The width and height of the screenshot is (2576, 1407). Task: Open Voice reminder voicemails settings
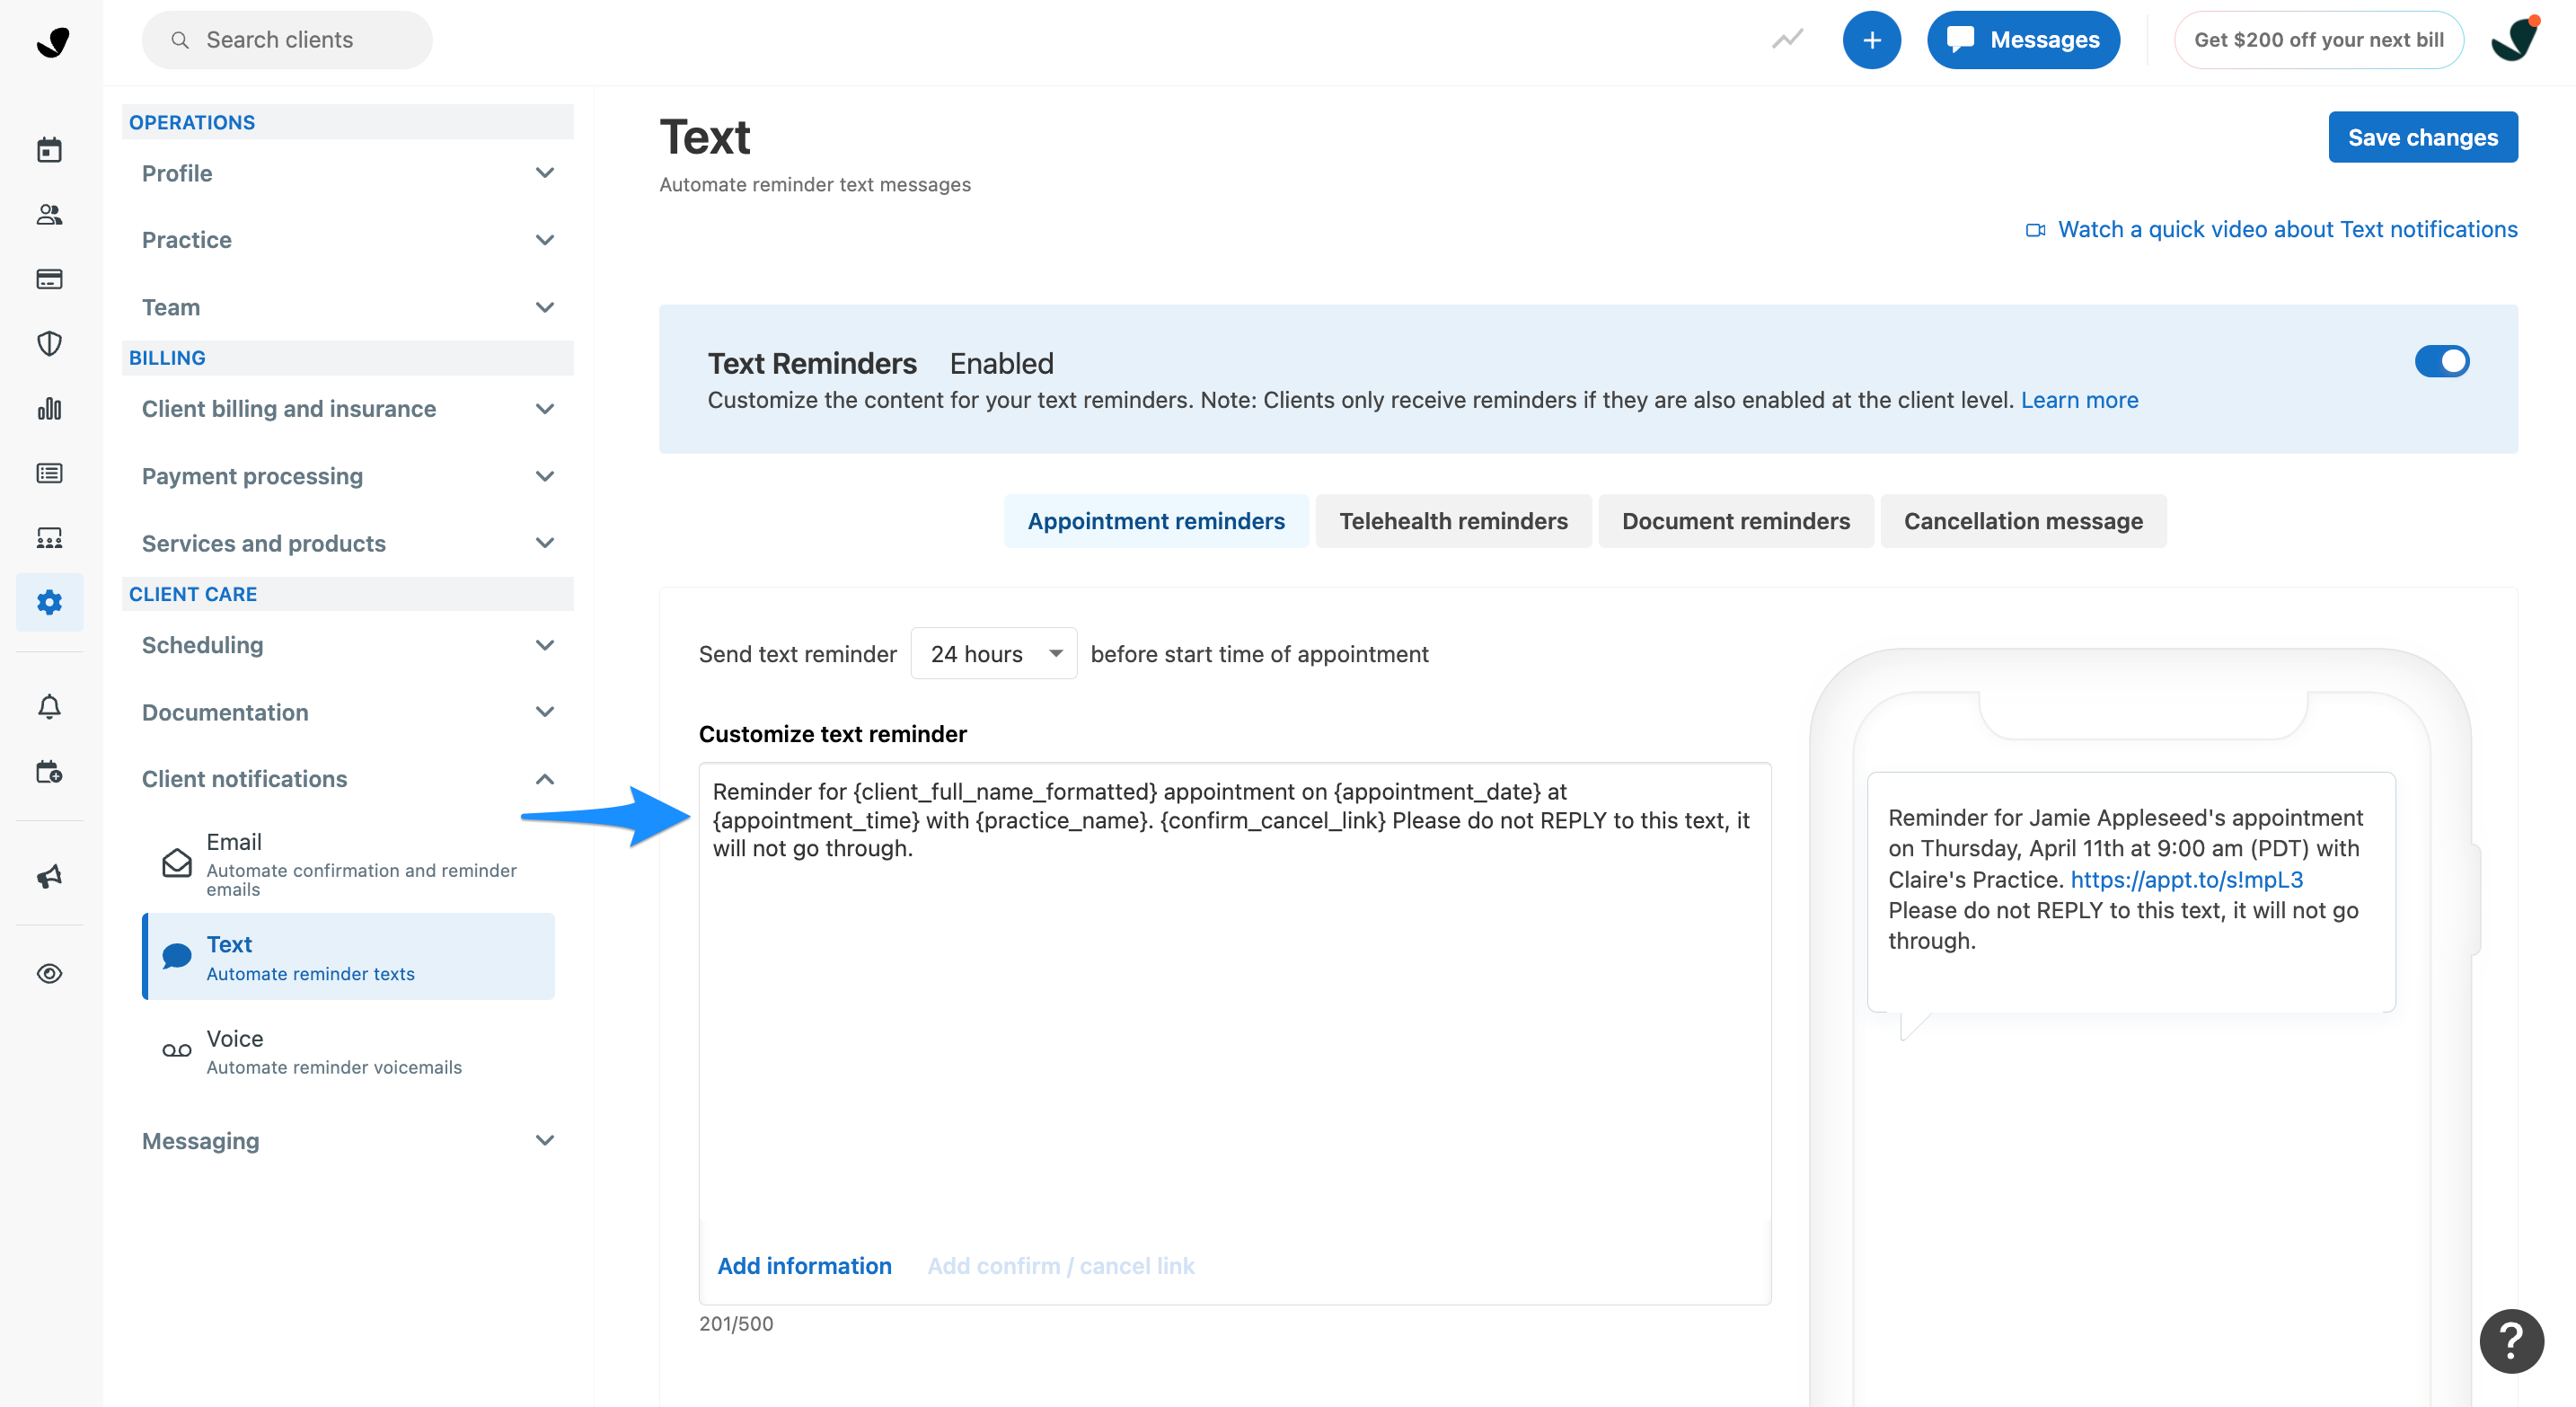pos(348,1051)
